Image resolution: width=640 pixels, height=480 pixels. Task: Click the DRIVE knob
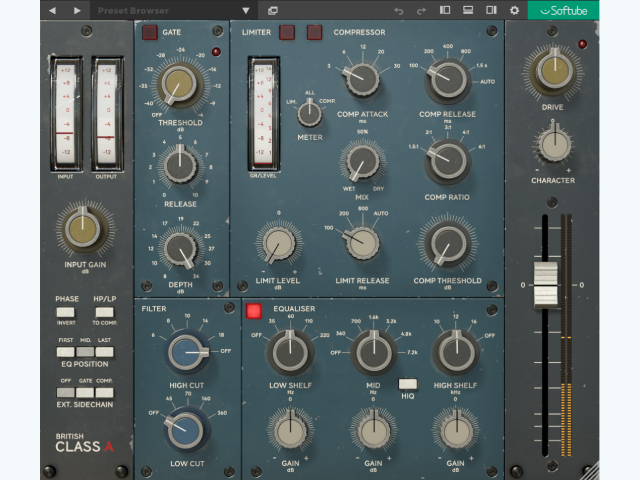click(554, 72)
